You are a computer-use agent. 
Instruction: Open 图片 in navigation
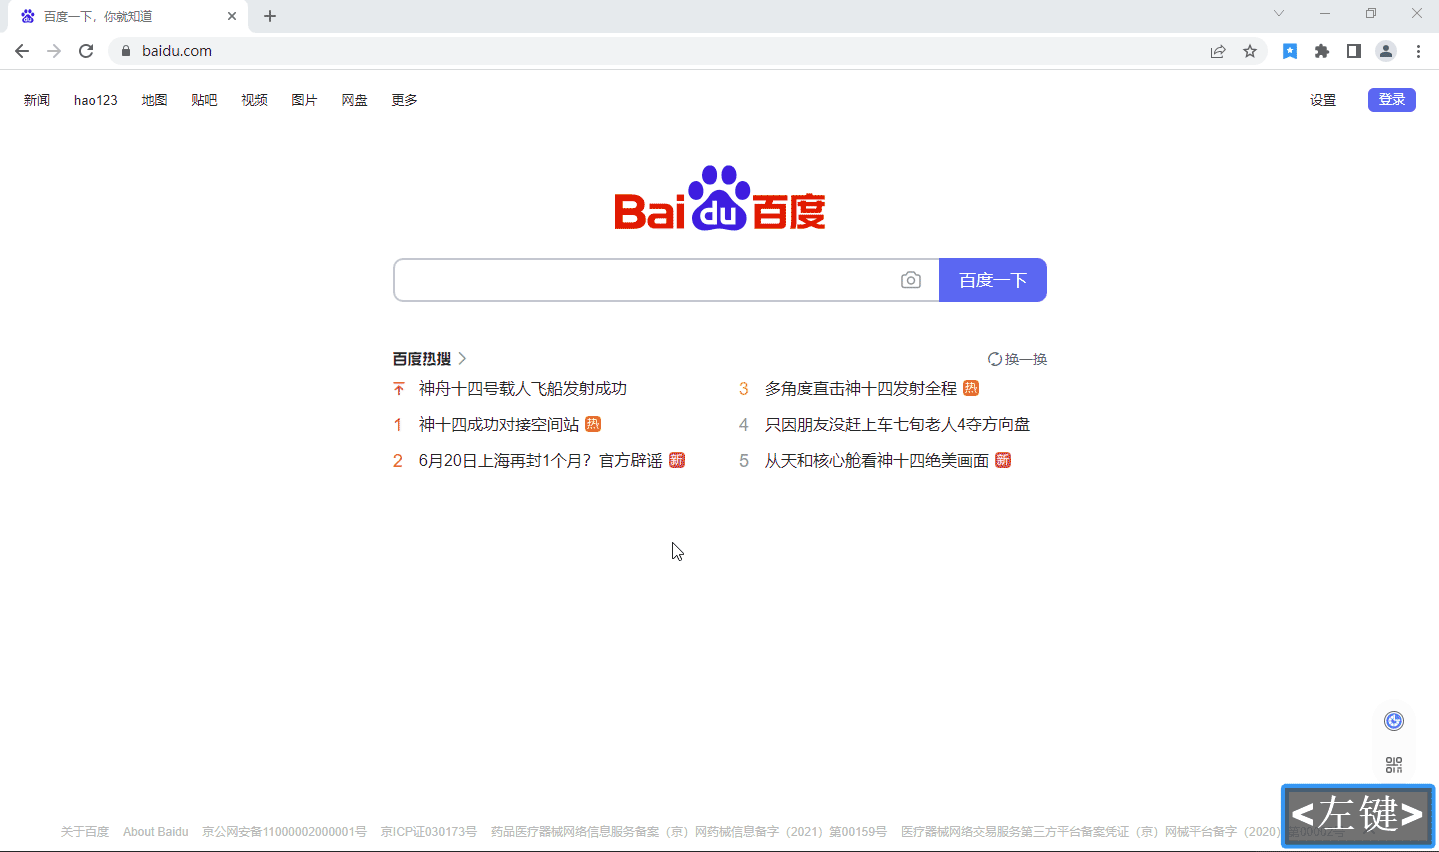tap(304, 100)
